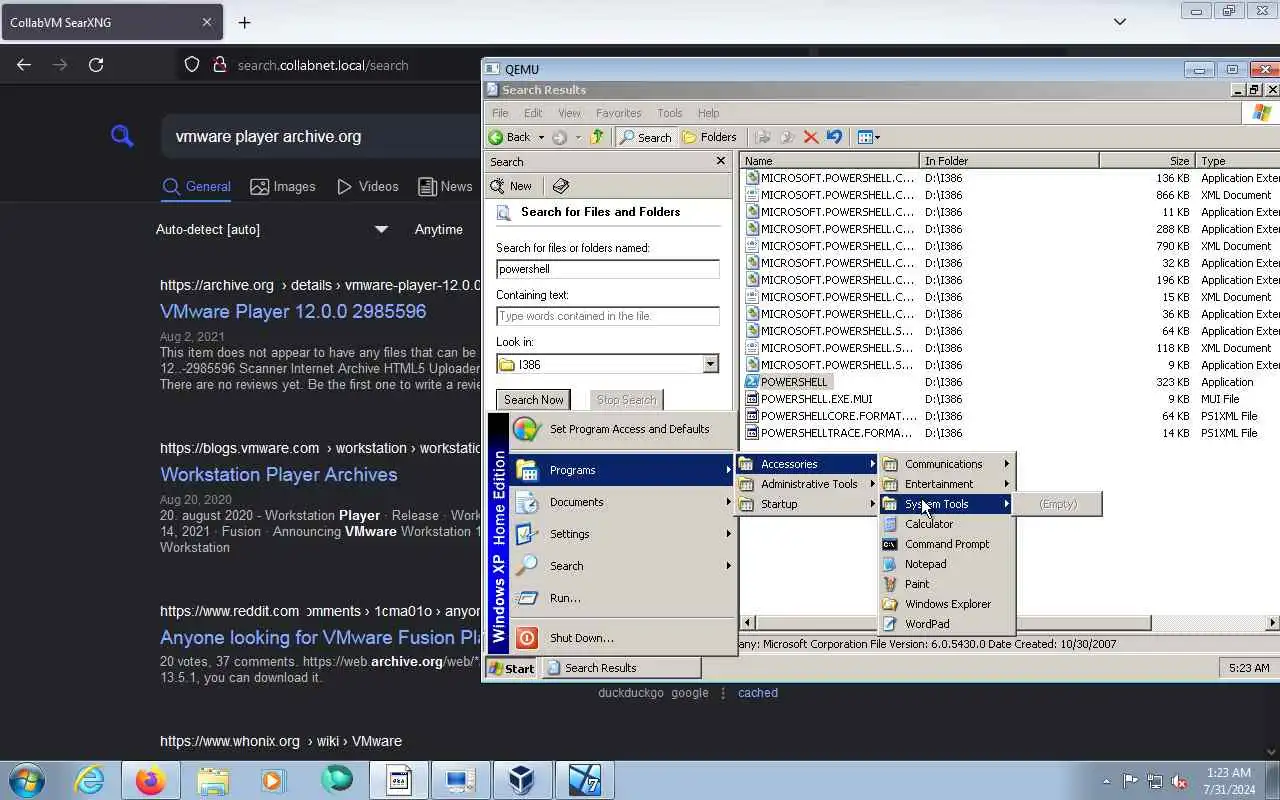
Task: Open the File menu in Search Results
Action: pos(500,113)
